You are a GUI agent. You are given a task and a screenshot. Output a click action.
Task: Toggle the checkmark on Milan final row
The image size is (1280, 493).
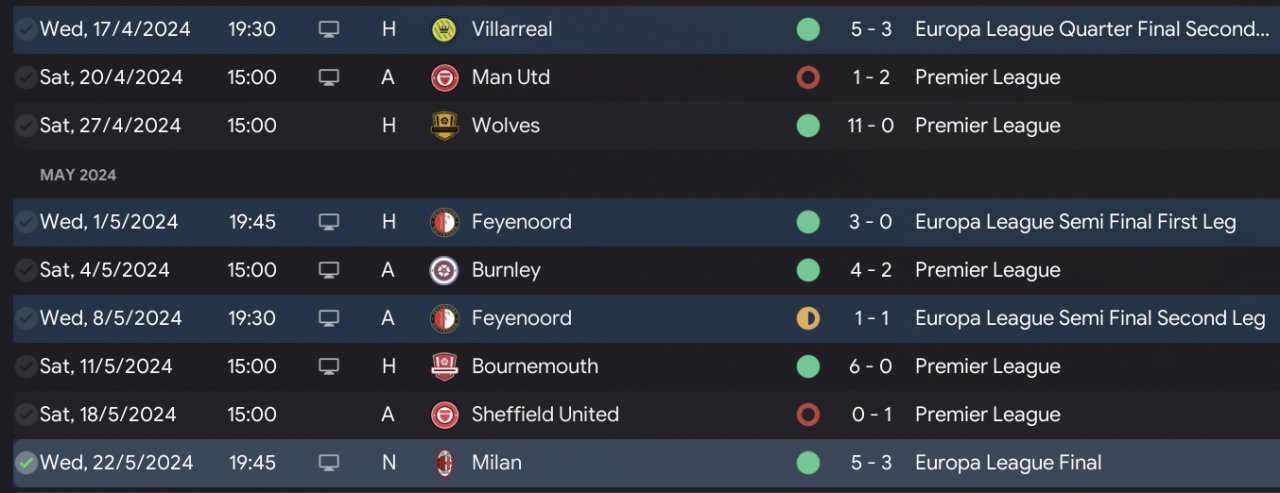coord(26,463)
